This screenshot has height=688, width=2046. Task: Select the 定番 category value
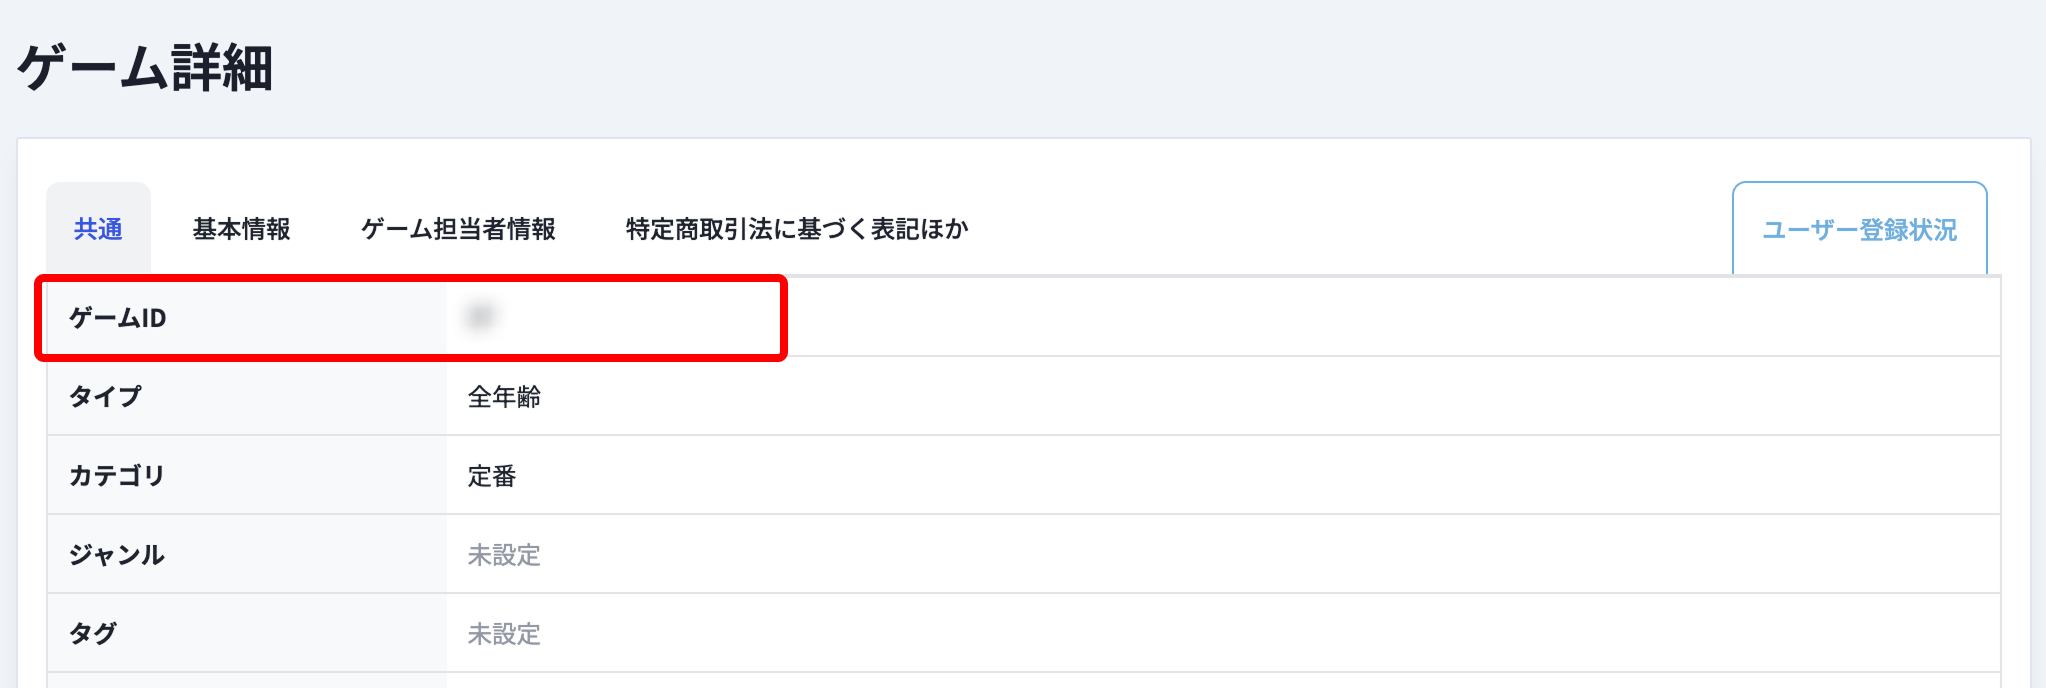point(492,476)
